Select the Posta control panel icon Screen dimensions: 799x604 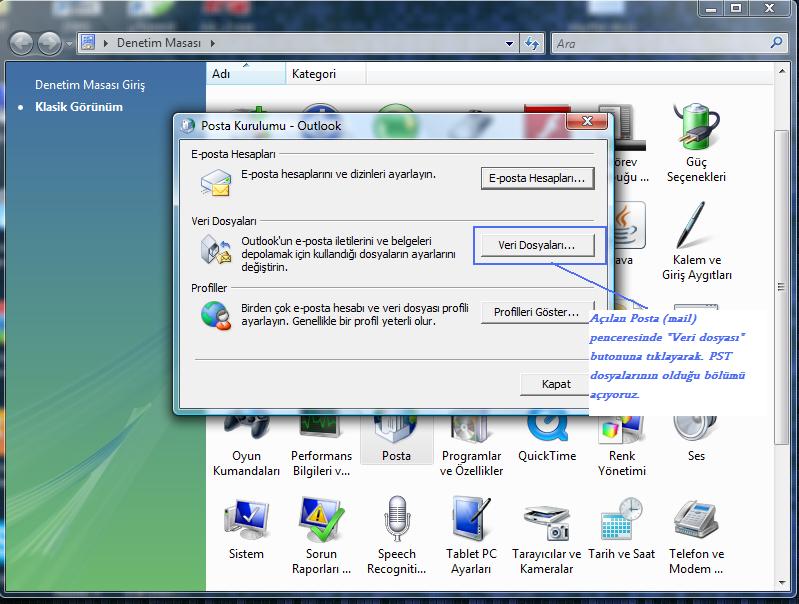pyautogui.click(x=396, y=441)
